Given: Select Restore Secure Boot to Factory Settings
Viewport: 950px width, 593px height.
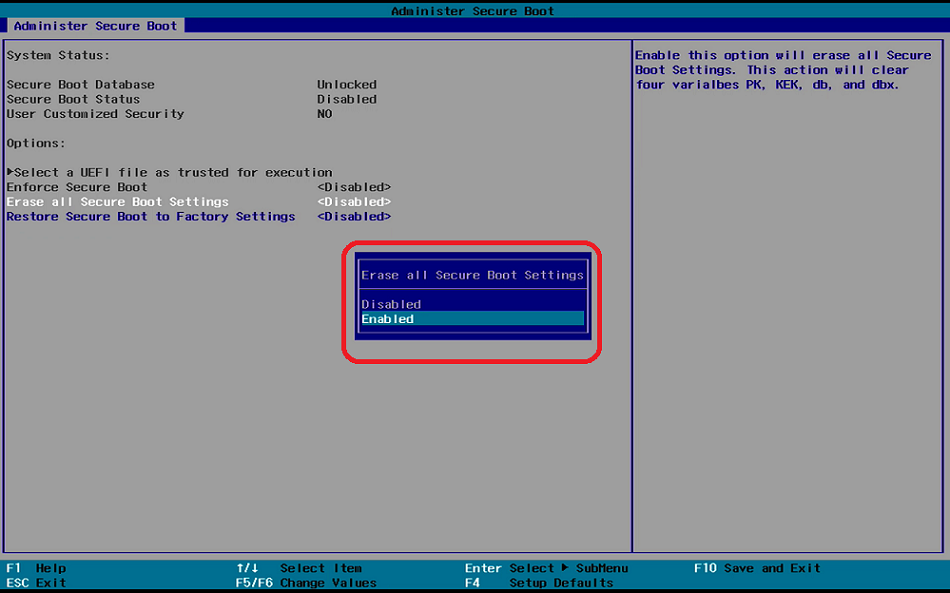Looking at the screenshot, I should [151, 217].
